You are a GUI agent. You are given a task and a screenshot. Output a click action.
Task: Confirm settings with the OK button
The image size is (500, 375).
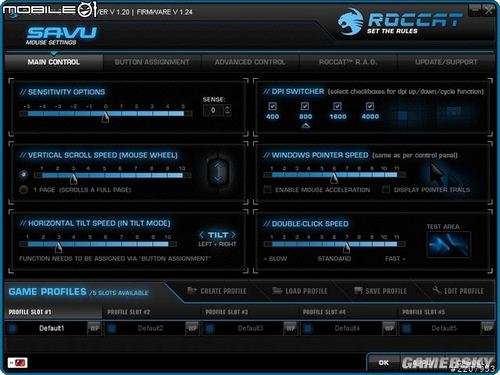pyautogui.click(x=384, y=362)
